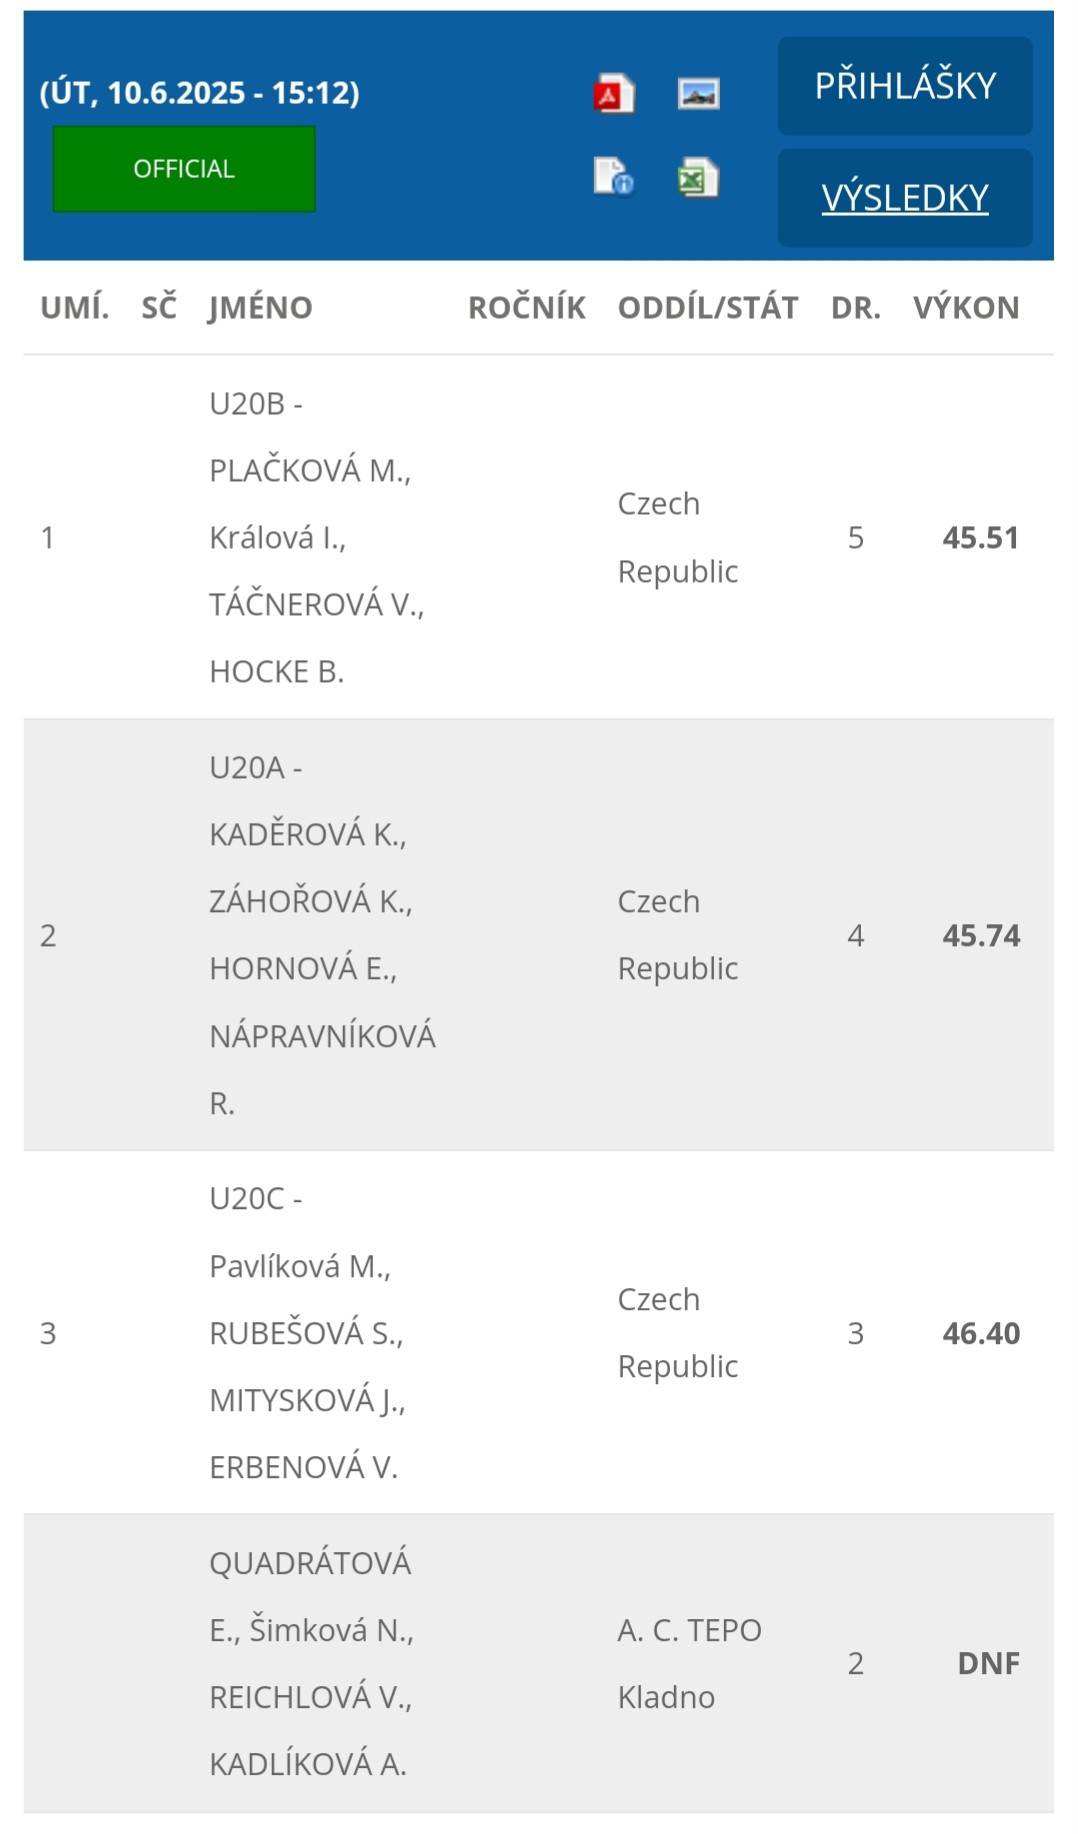This screenshot has height=1834, width=1078.
Task: Click the 45.51 winning result
Action: pos(980,538)
